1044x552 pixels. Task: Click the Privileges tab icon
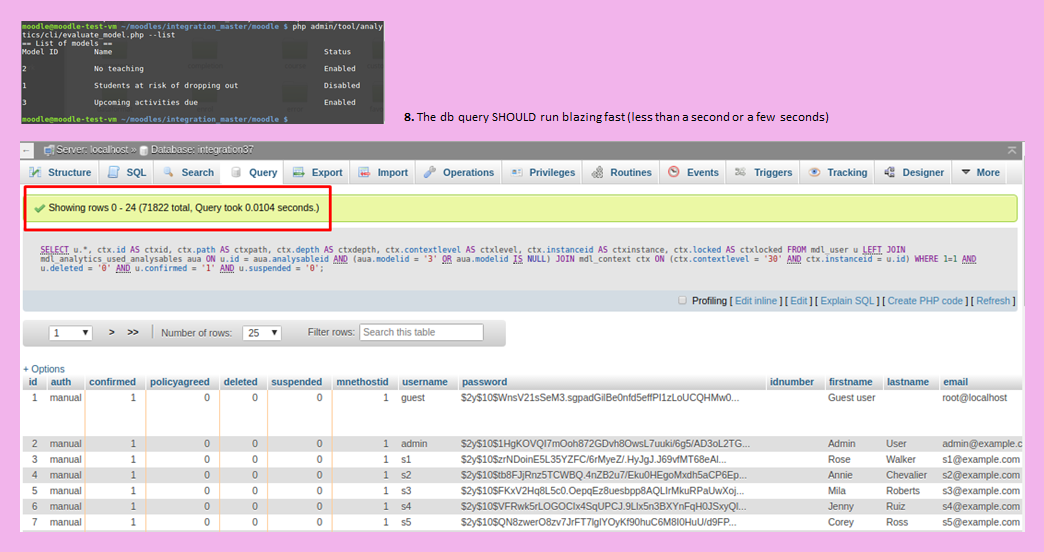517,172
